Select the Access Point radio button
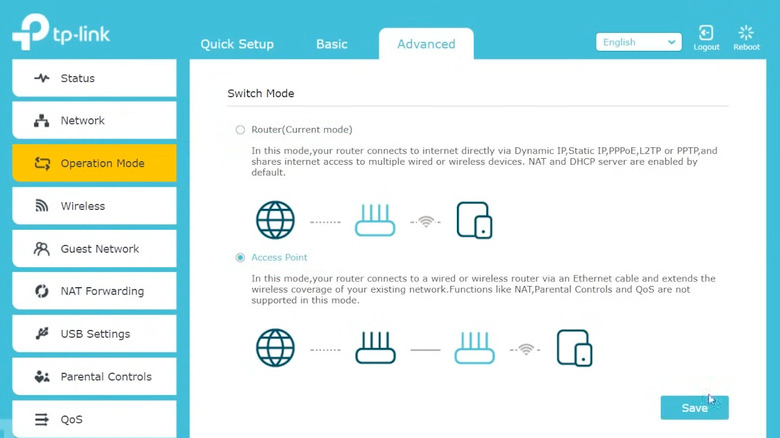The width and height of the screenshot is (780, 438). pos(240,258)
